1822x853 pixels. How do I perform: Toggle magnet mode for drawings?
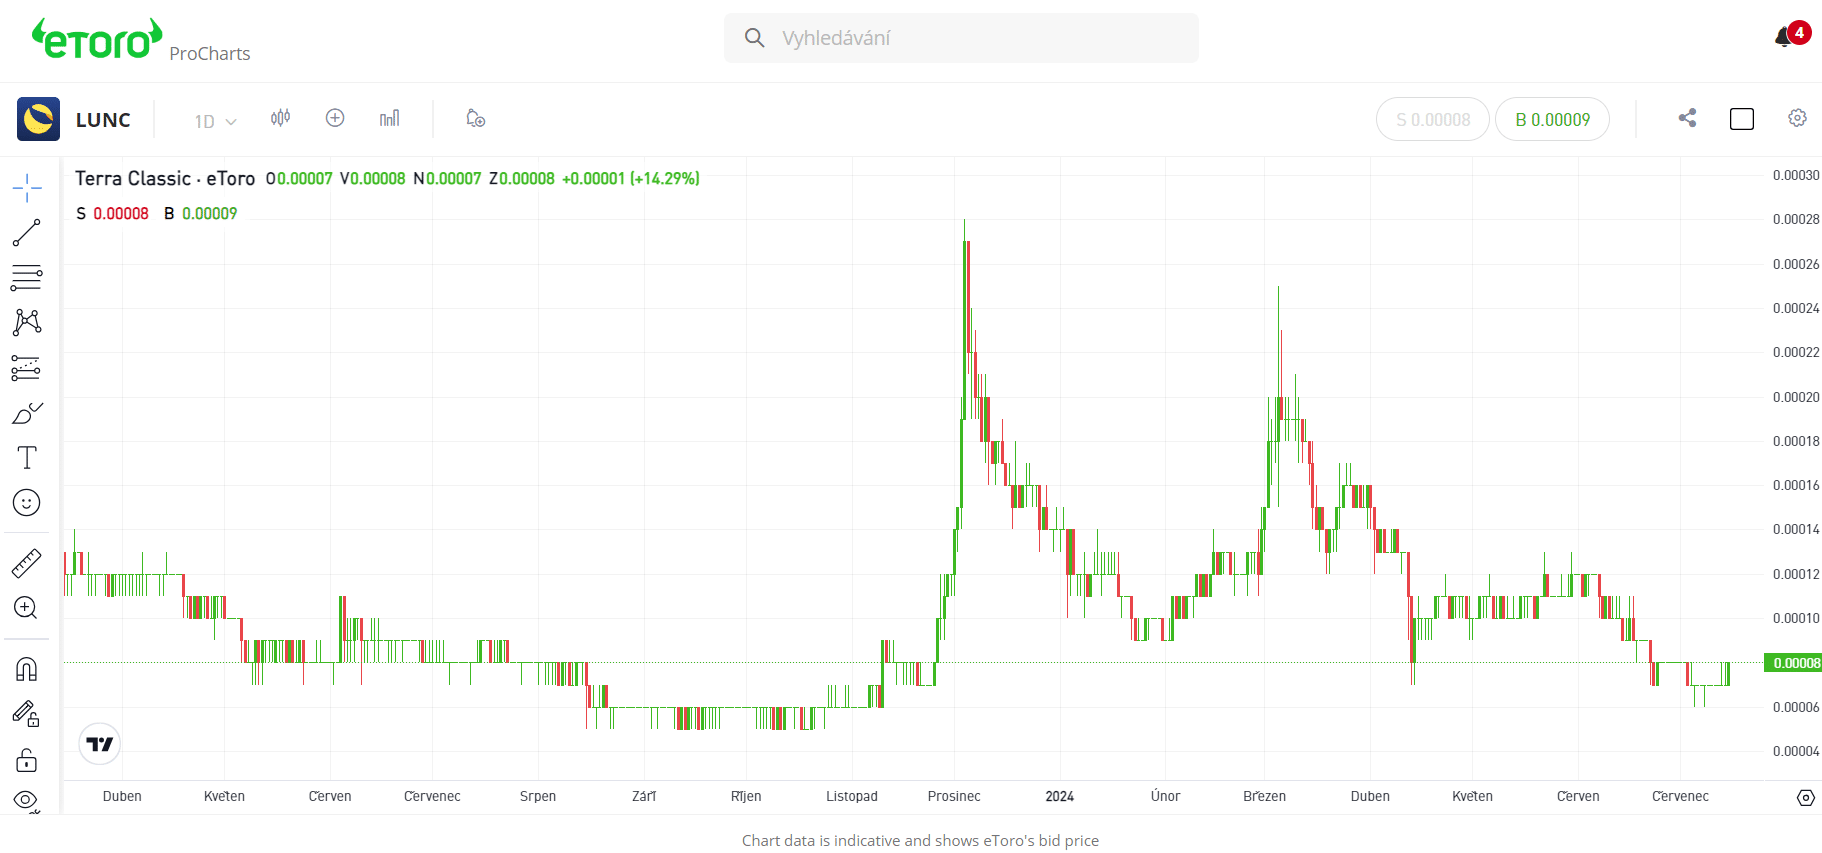pos(27,669)
